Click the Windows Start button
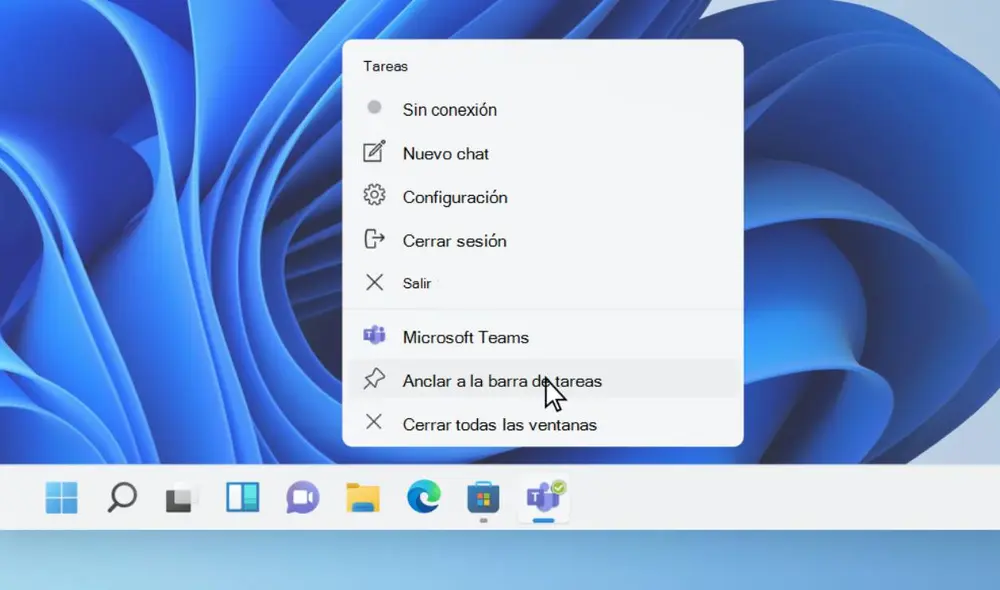 [62, 497]
